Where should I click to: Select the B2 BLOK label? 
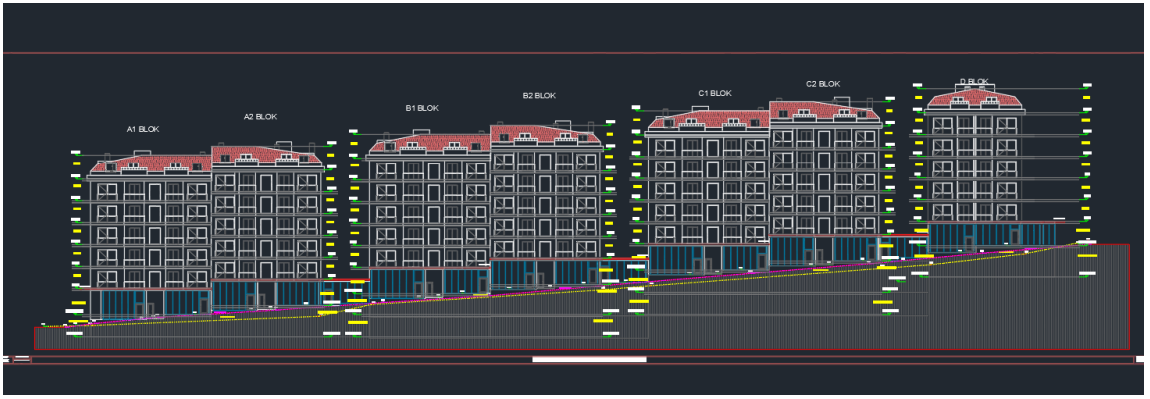(539, 95)
